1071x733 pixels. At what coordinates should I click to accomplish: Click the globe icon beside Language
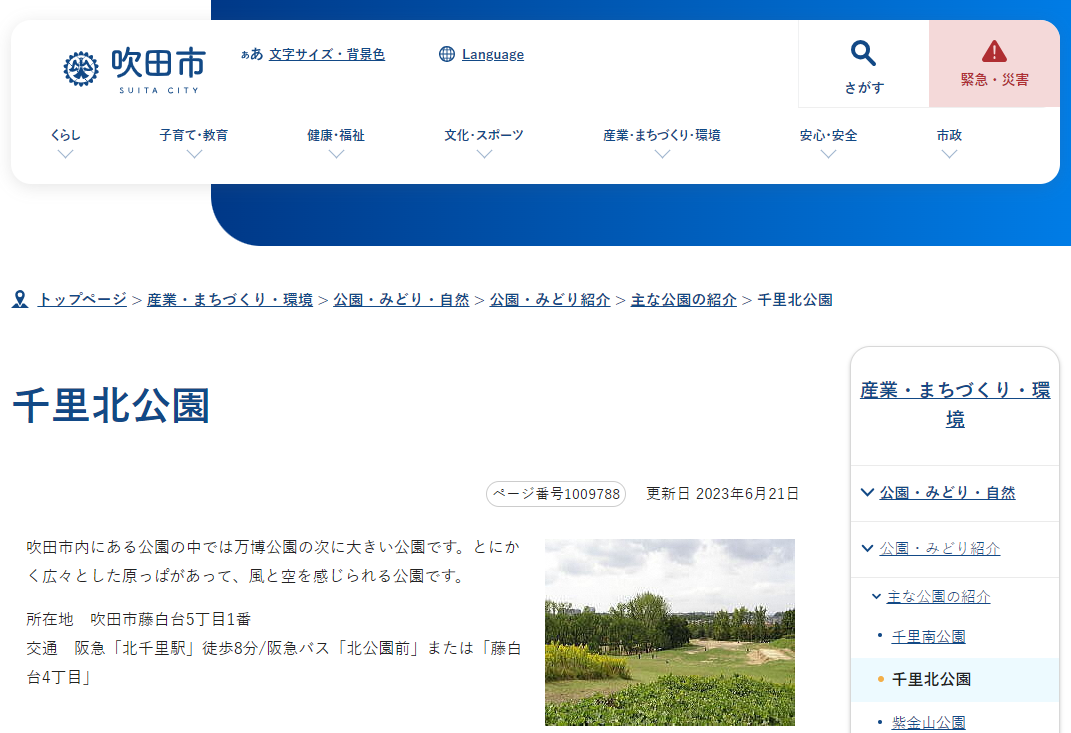(x=447, y=54)
